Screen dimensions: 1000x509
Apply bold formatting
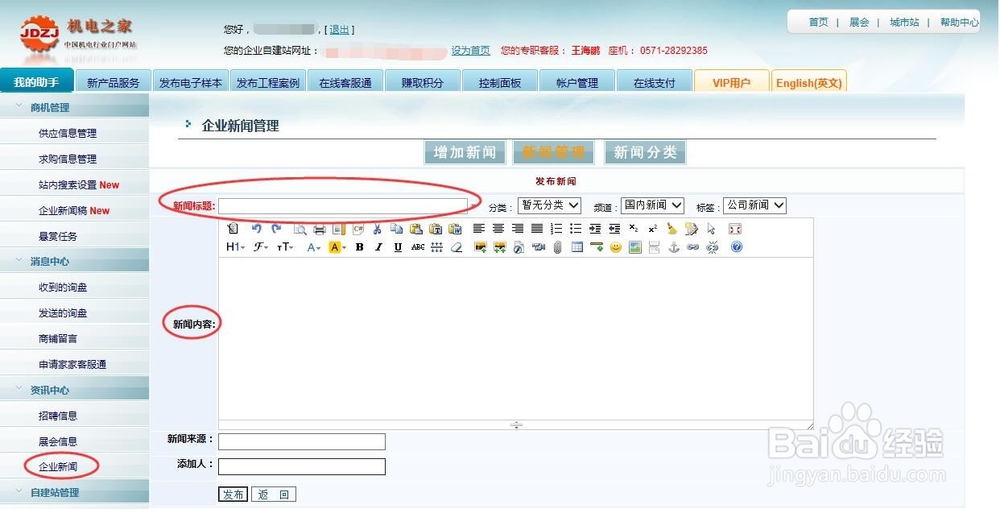click(360, 247)
